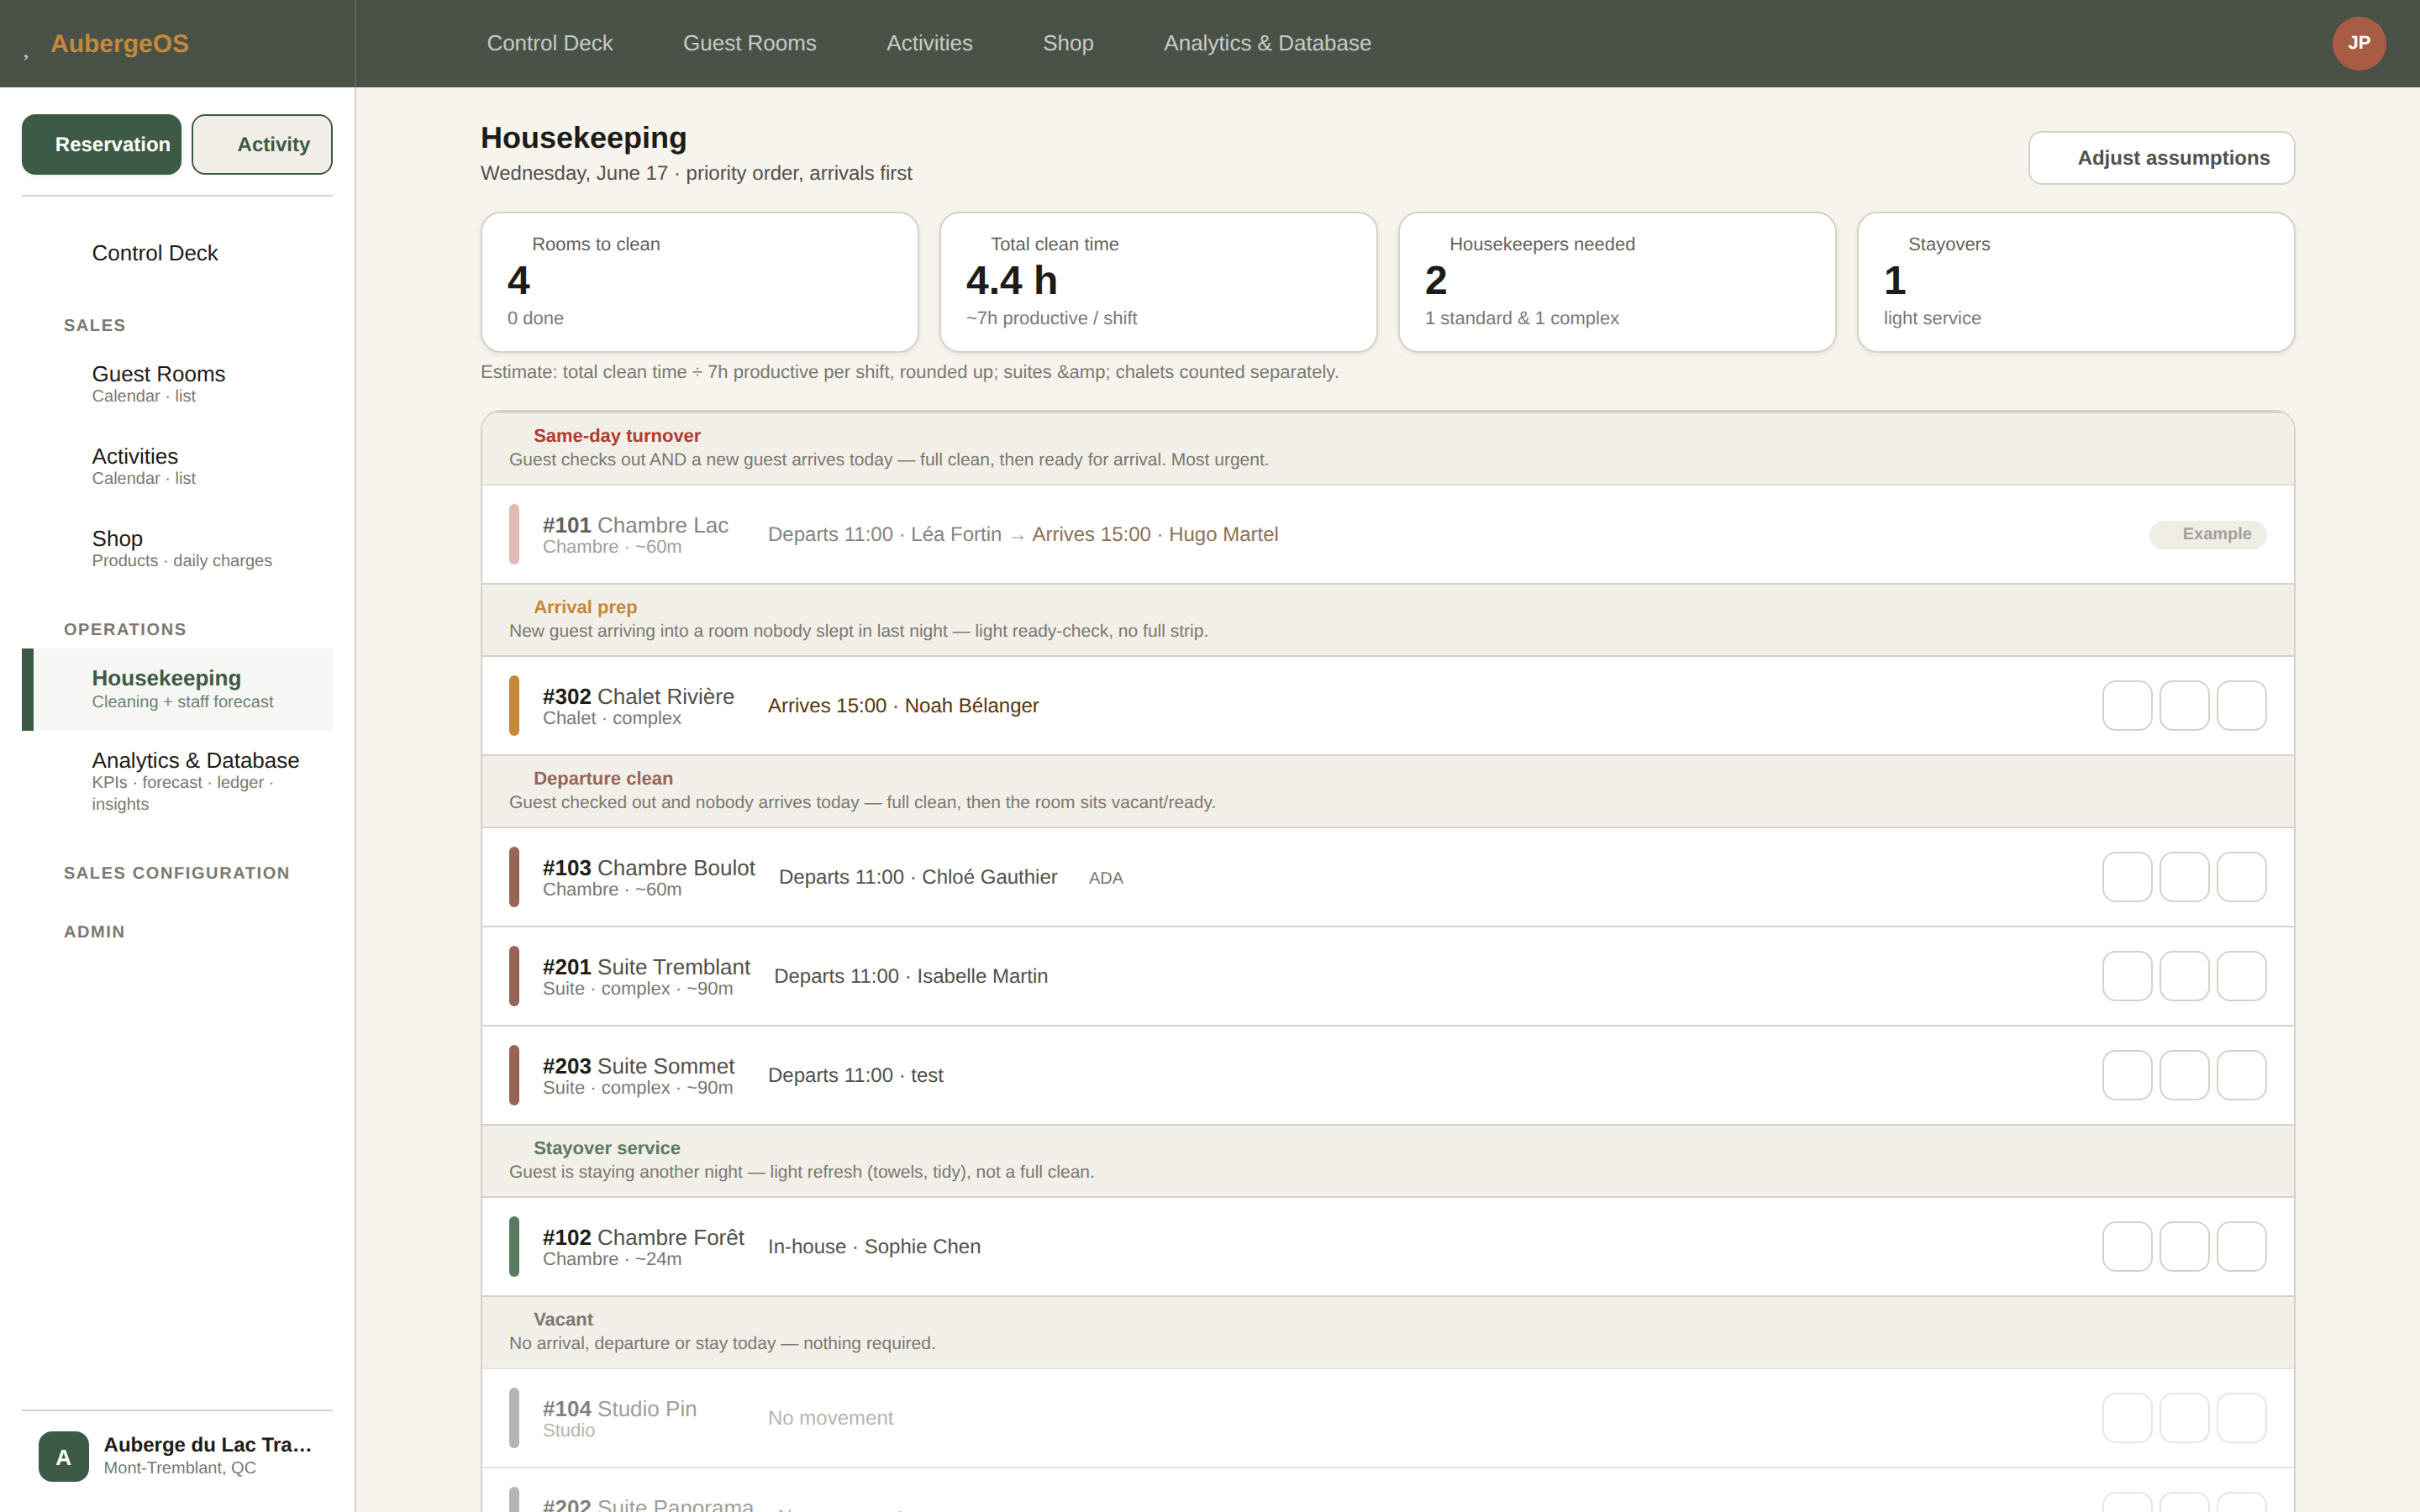The width and height of the screenshot is (2420, 1512).
Task: Select Guest Rooms in the sidebar
Action: click(177, 384)
